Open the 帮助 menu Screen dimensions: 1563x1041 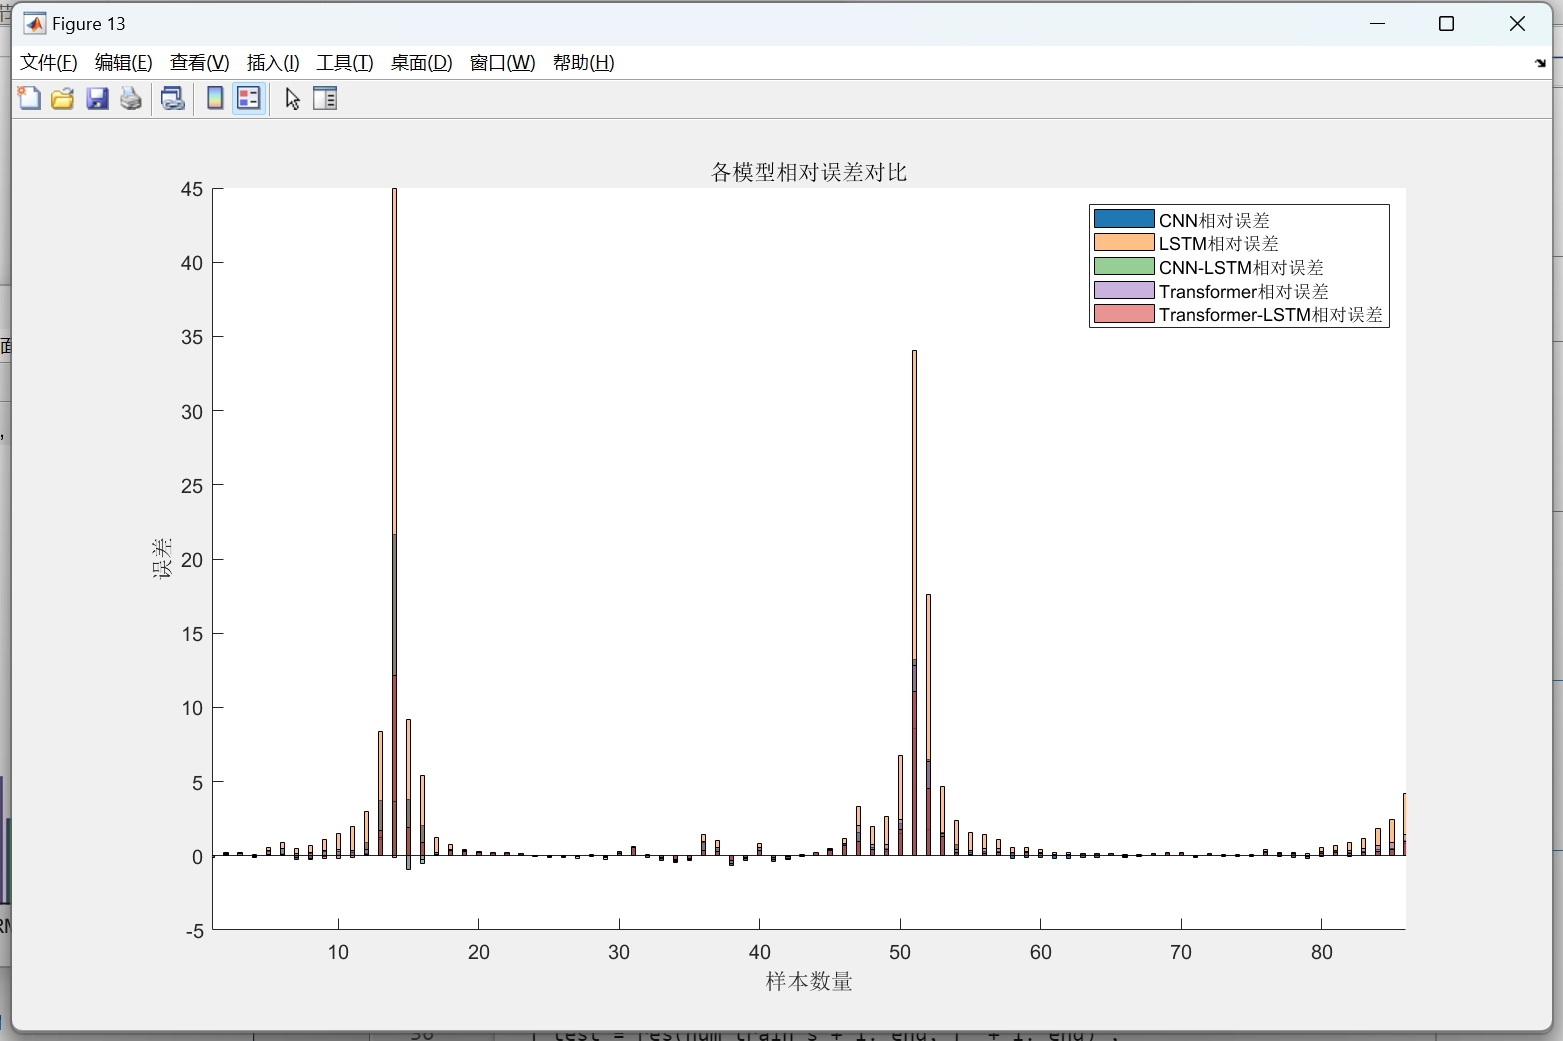[x=583, y=62]
